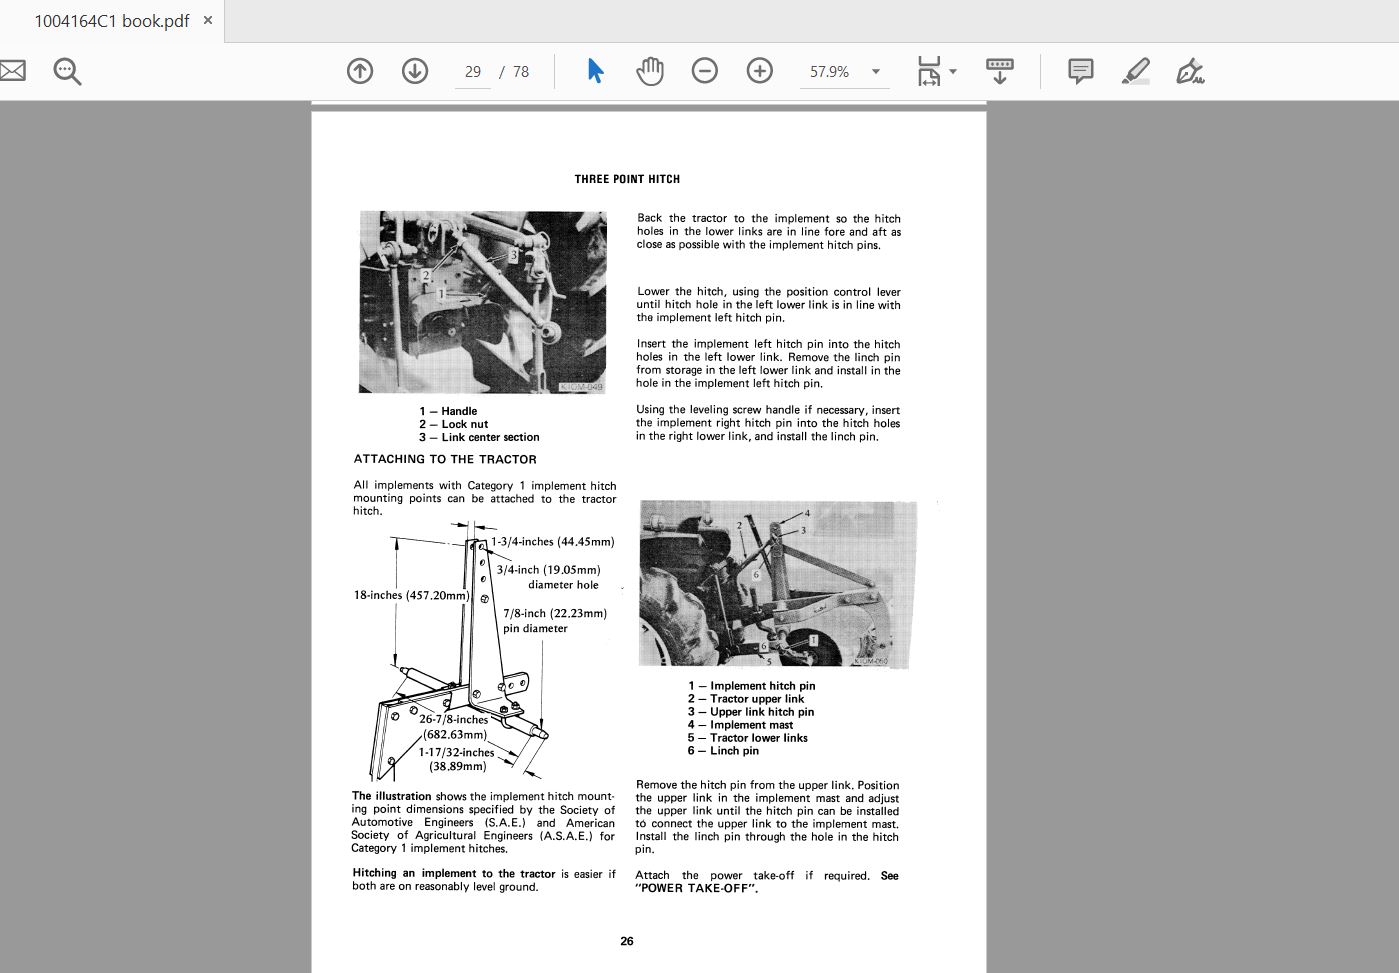Screen dimensions: 1399x973
Task: Toggle fit page width view mode
Action: (x=928, y=71)
